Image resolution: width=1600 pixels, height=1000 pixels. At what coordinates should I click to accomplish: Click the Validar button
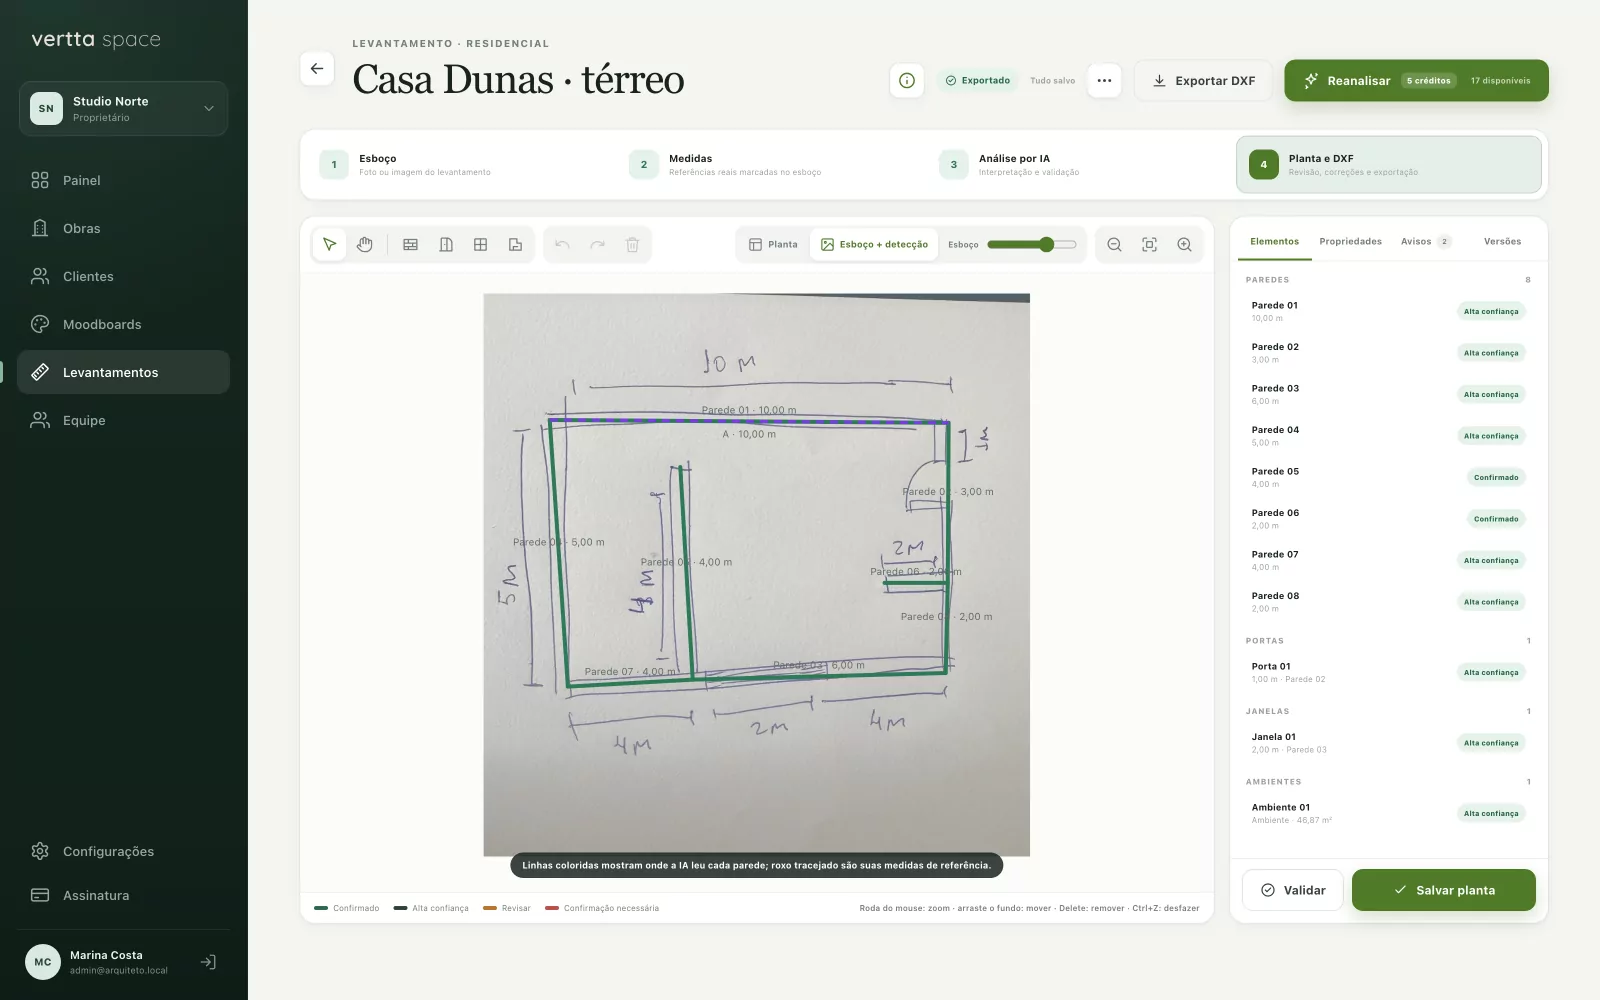pyautogui.click(x=1293, y=890)
